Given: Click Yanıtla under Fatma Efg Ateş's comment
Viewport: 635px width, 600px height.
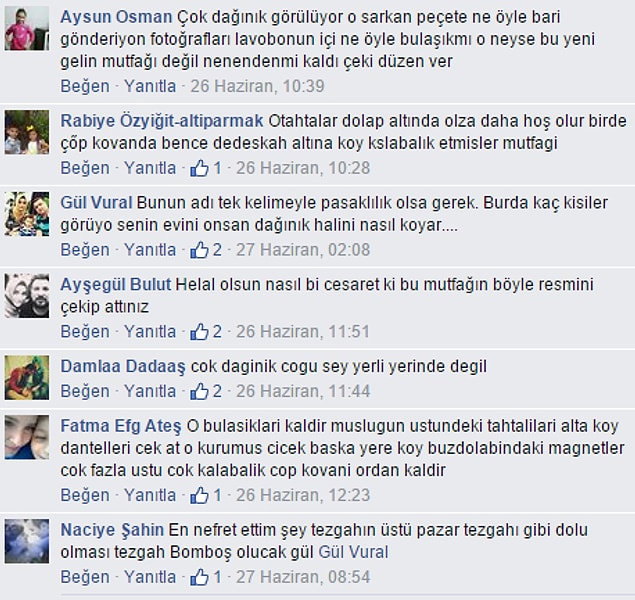Looking at the screenshot, I should tap(150, 495).
